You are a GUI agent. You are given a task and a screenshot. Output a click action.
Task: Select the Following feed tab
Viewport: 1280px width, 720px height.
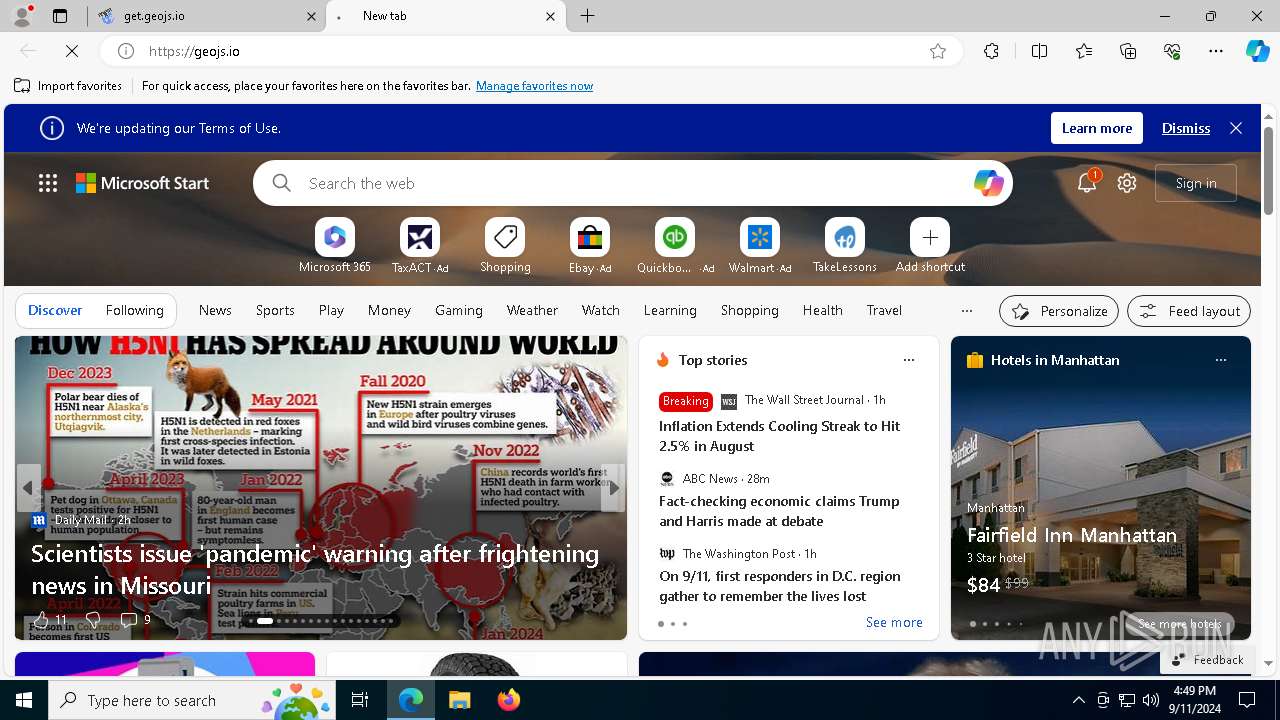click(135, 310)
